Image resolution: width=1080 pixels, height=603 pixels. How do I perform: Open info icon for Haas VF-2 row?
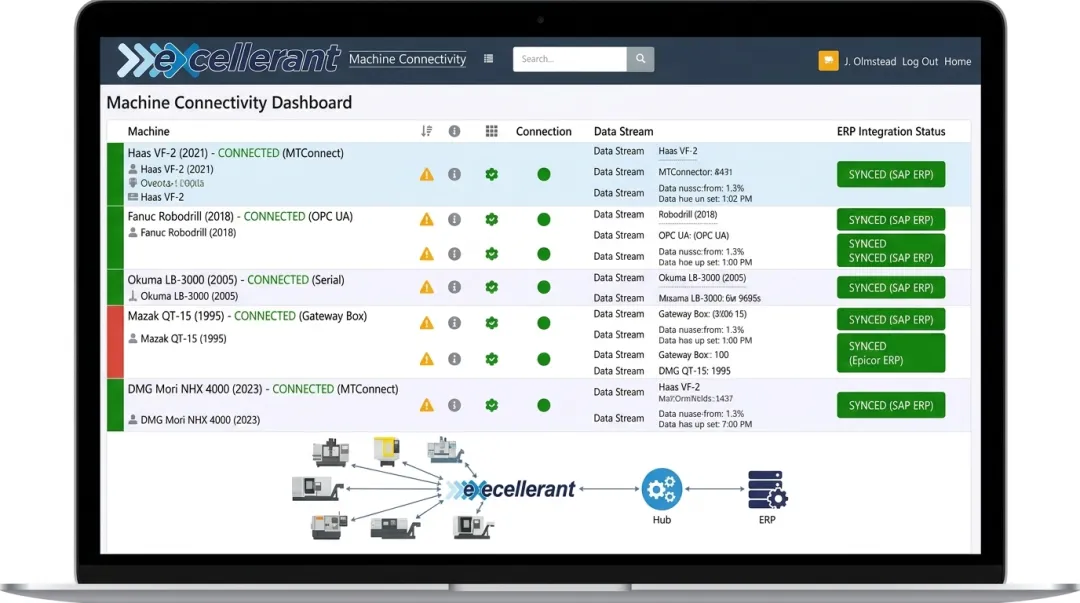pyautogui.click(x=455, y=174)
